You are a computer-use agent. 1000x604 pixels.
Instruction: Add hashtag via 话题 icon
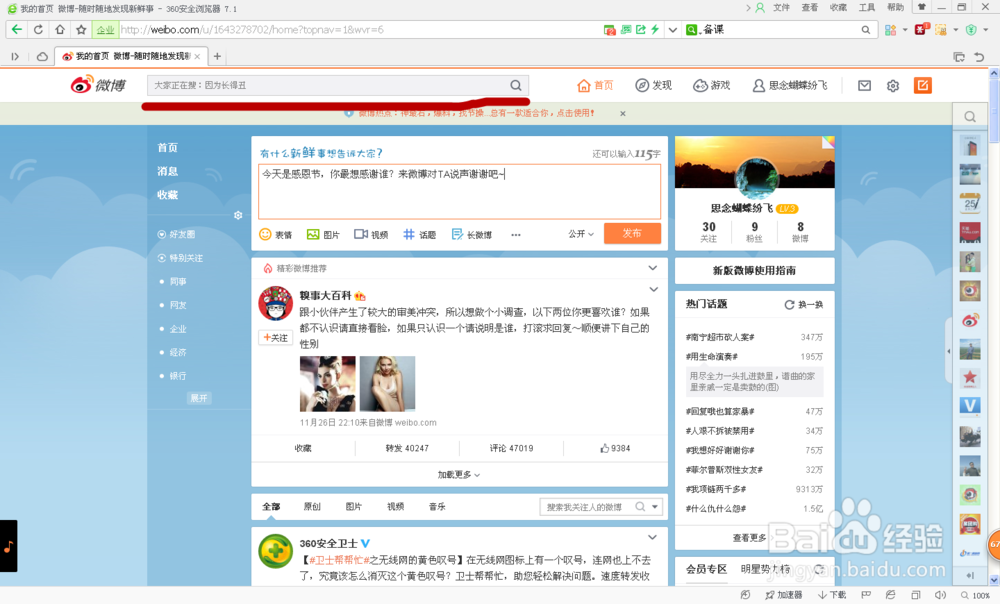[x=420, y=234]
